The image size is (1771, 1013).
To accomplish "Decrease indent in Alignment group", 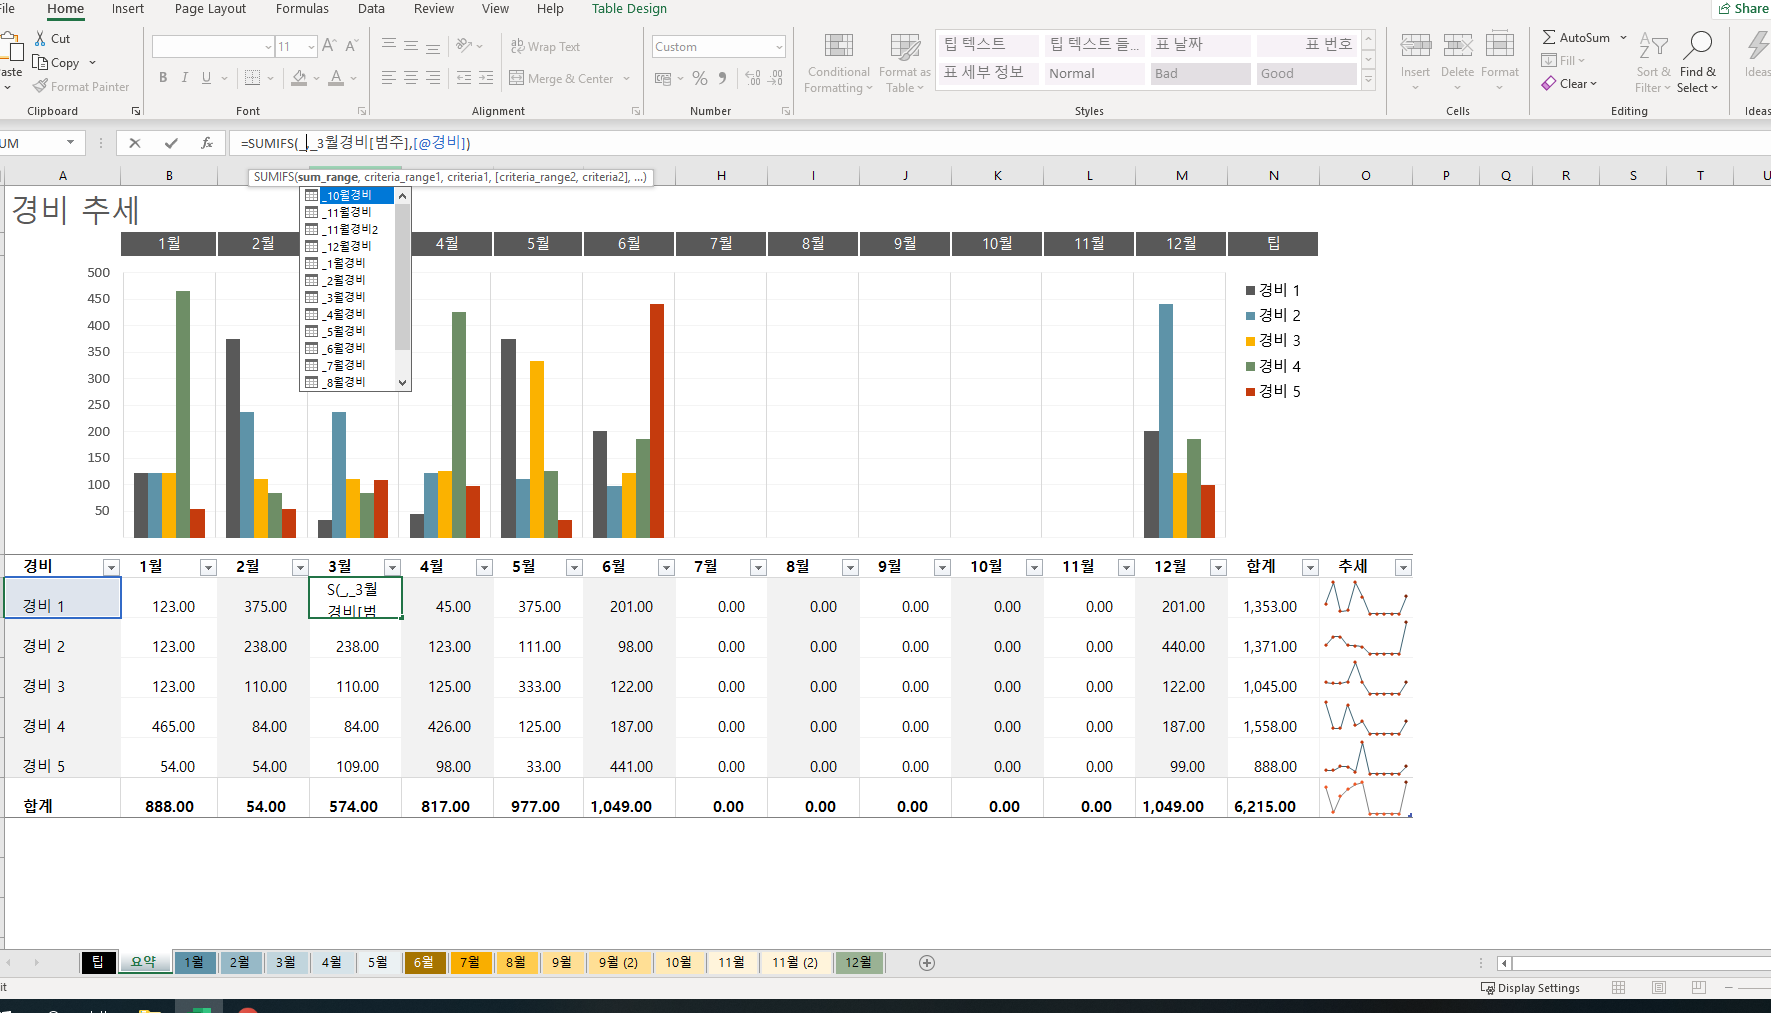I will (464, 78).
